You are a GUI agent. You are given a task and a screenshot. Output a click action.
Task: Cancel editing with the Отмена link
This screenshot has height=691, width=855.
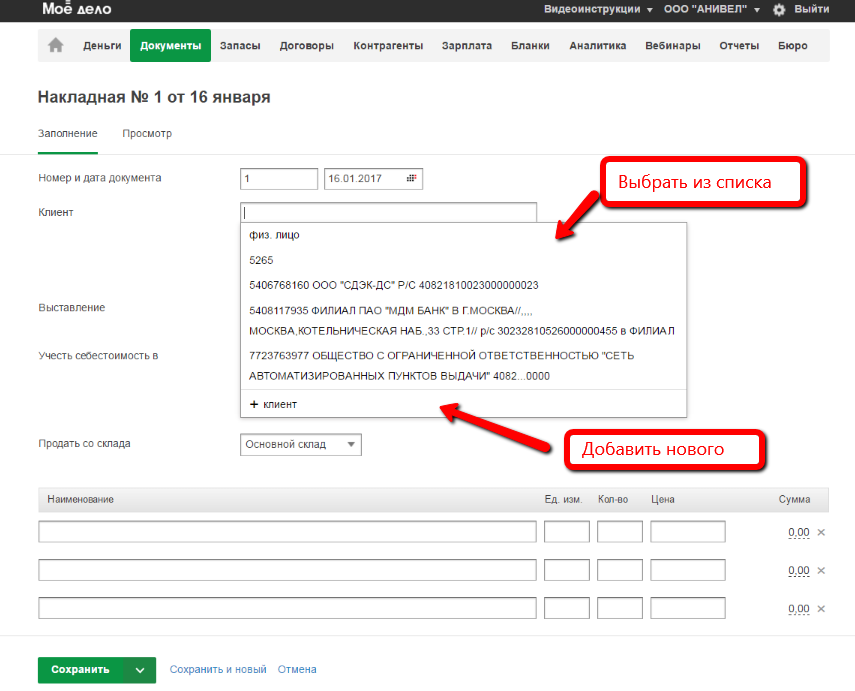(297, 670)
